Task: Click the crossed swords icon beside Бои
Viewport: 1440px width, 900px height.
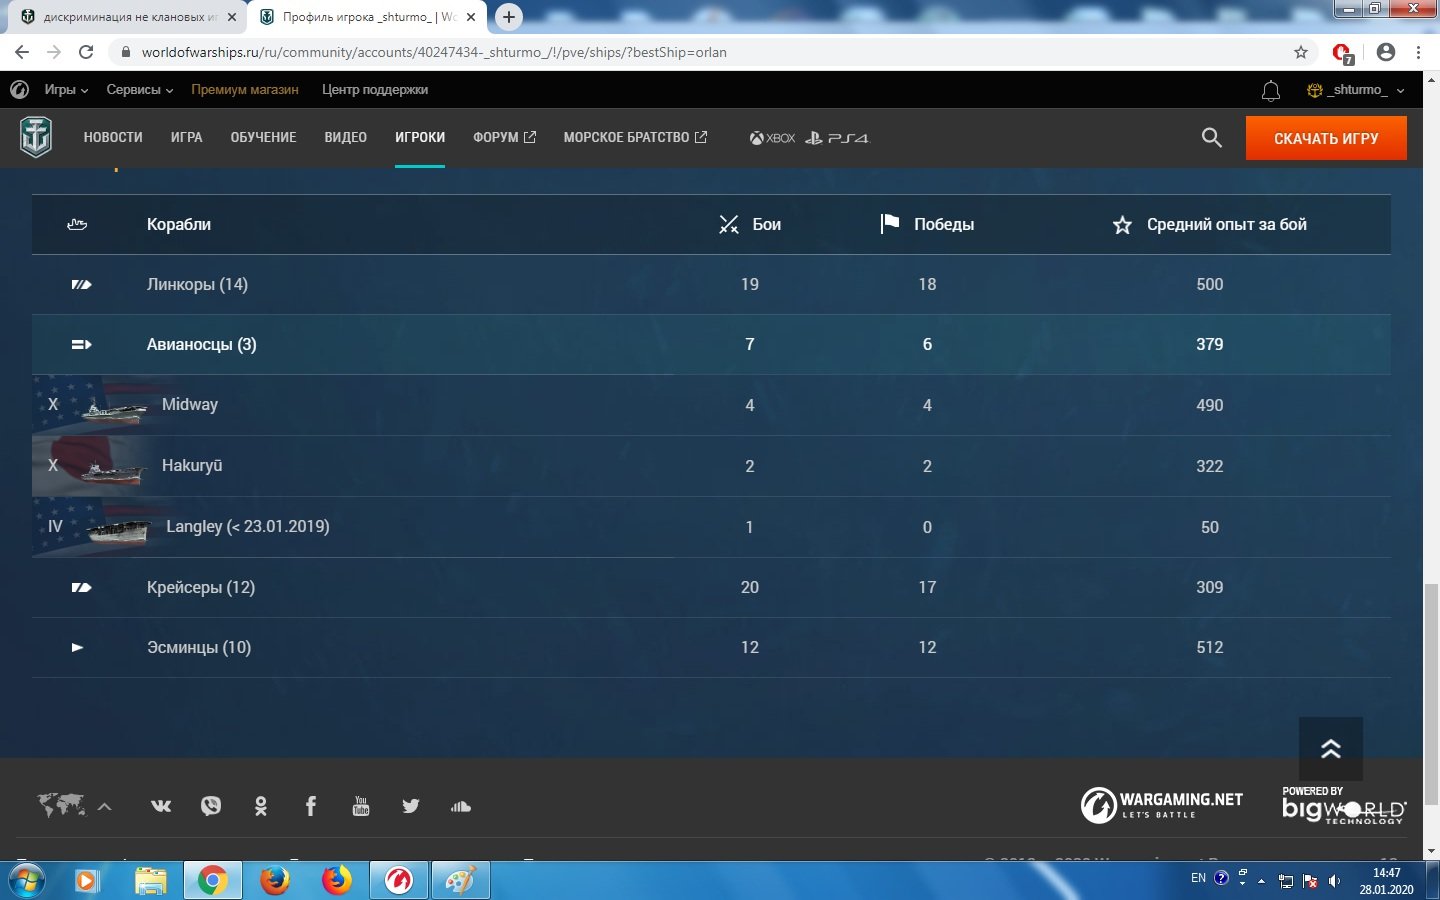Action: [x=728, y=225]
